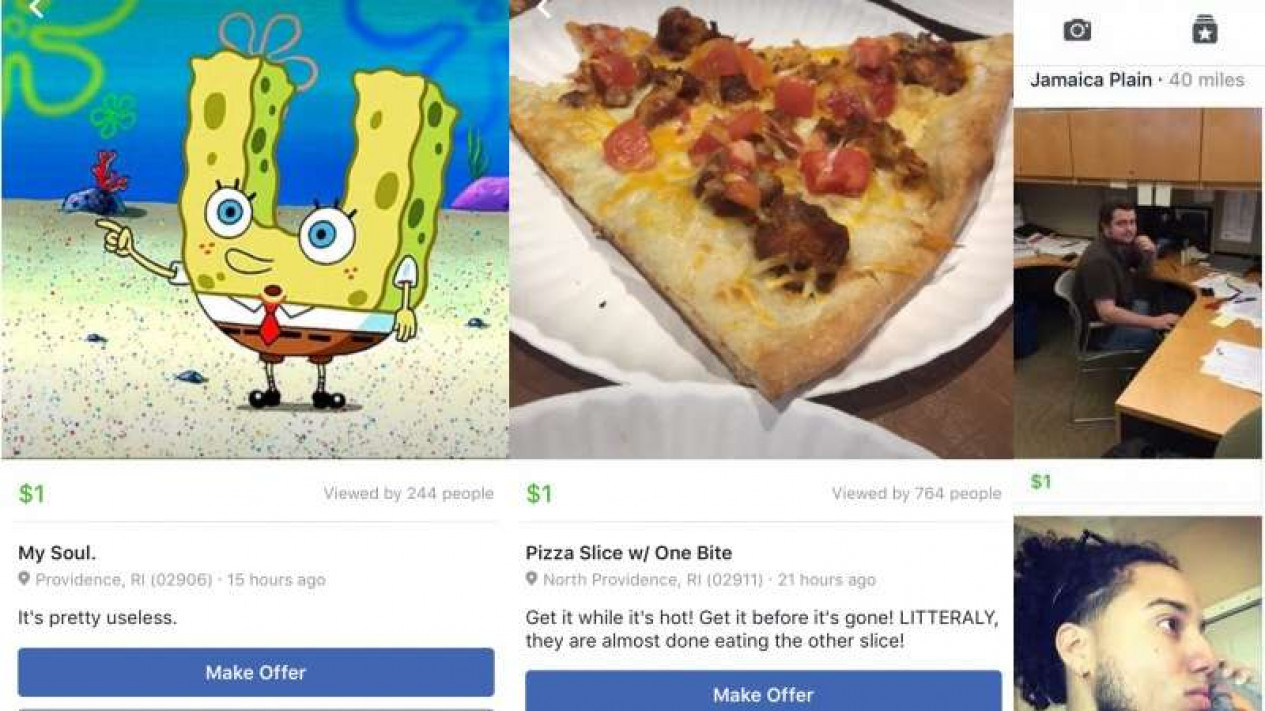
Task: Open the office desk listing thumbnail
Action: coord(1138,283)
